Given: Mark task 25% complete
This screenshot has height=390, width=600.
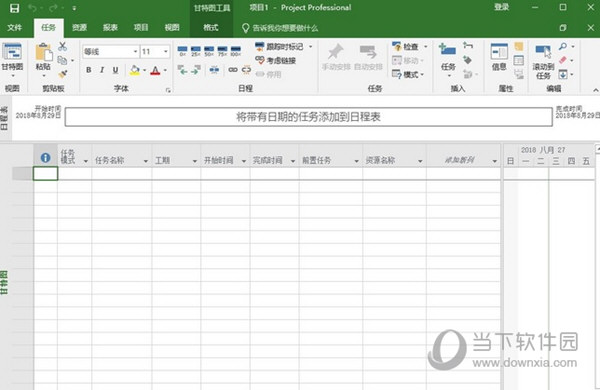Looking at the screenshot, I should 196,51.
